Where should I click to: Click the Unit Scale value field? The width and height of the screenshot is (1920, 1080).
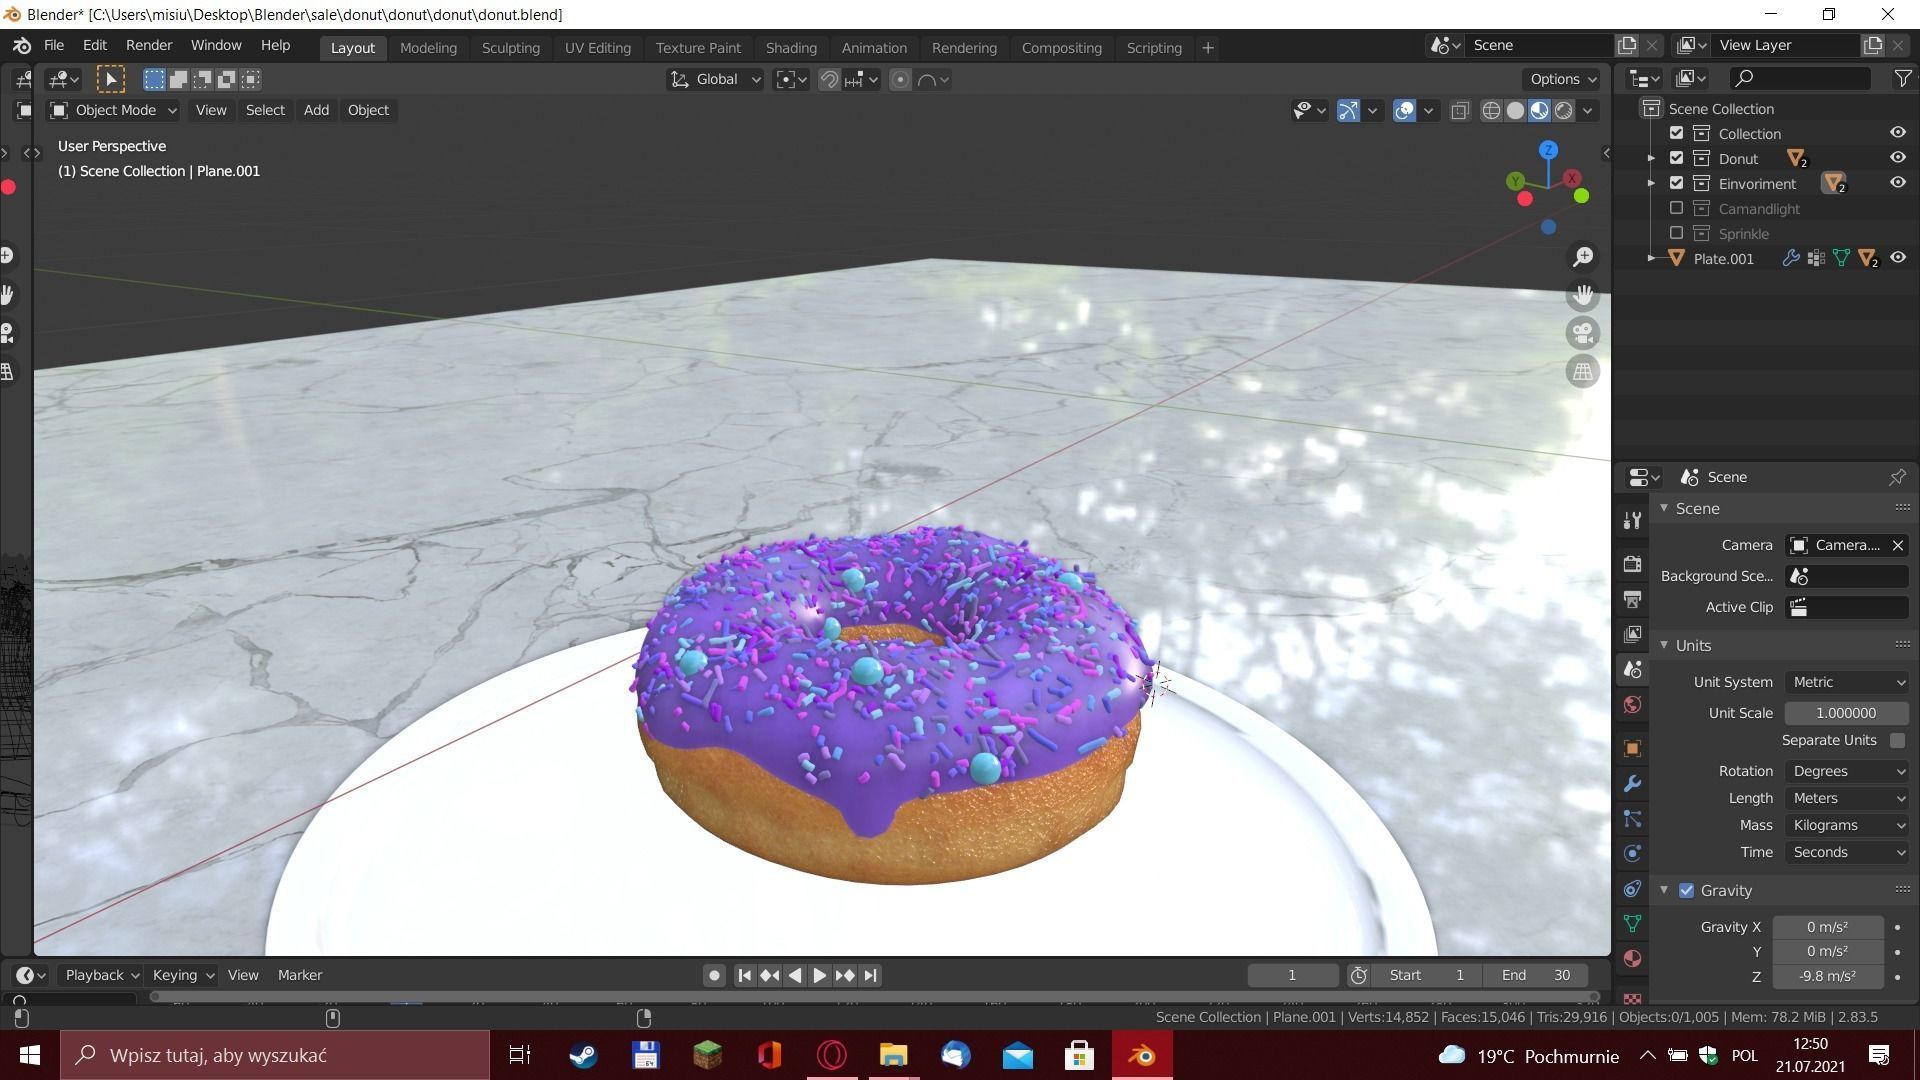pyautogui.click(x=1845, y=713)
